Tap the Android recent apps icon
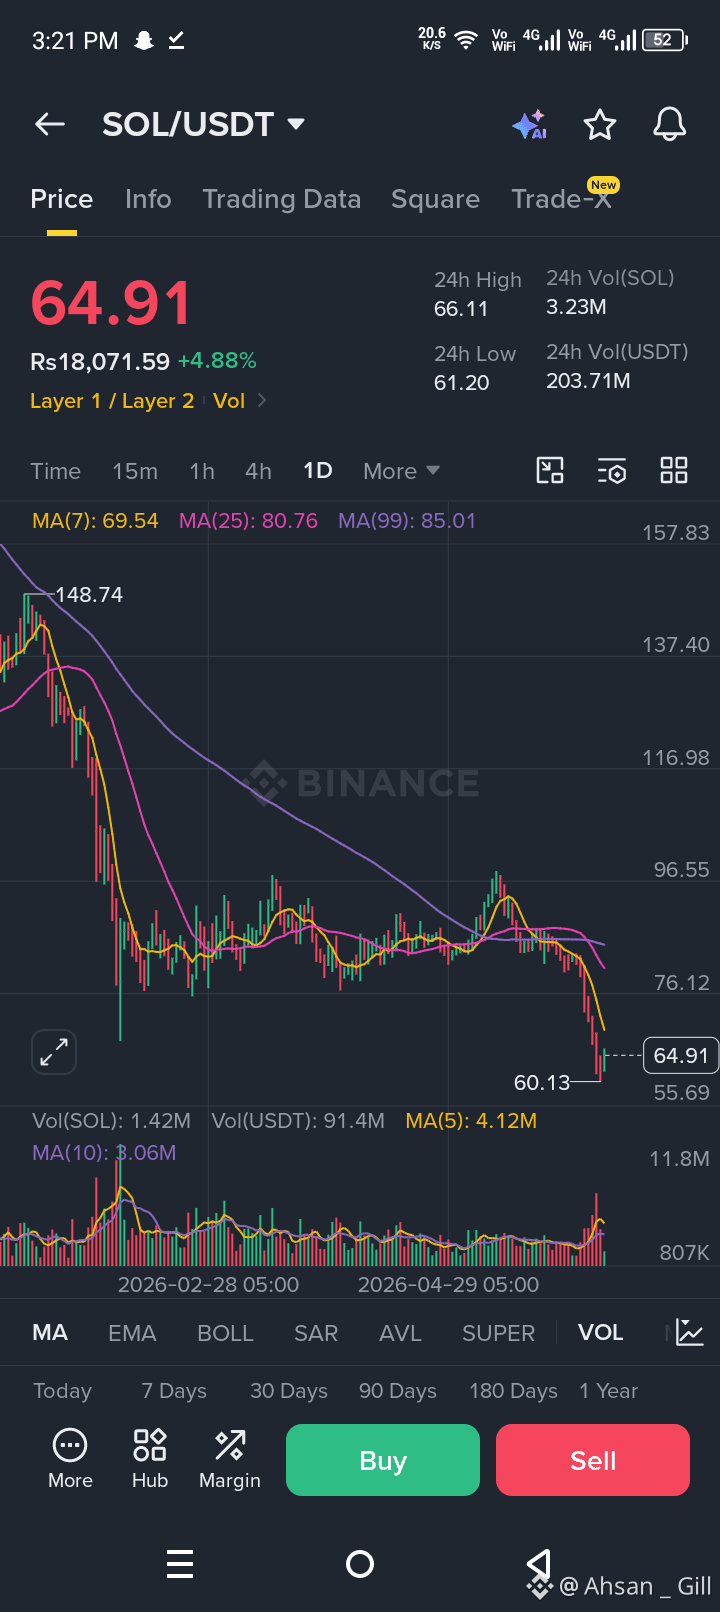This screenshot has width=720, height=1612. coord(180,1564)
